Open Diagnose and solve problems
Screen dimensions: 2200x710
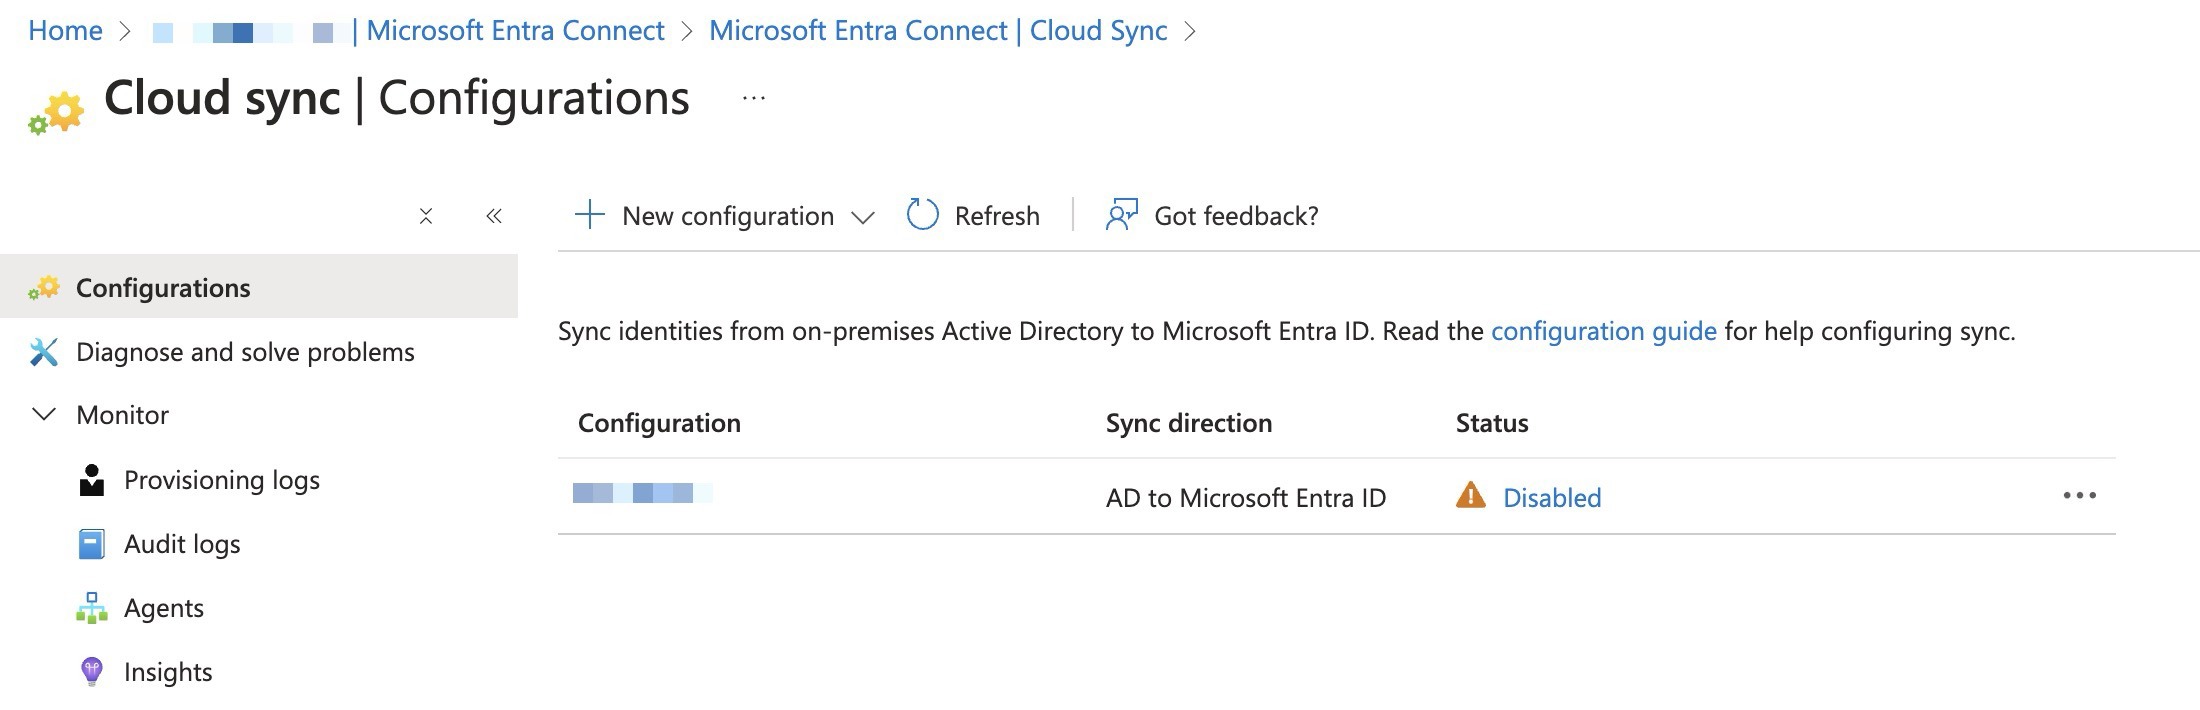pyautogui.click(x=245, y=352)
